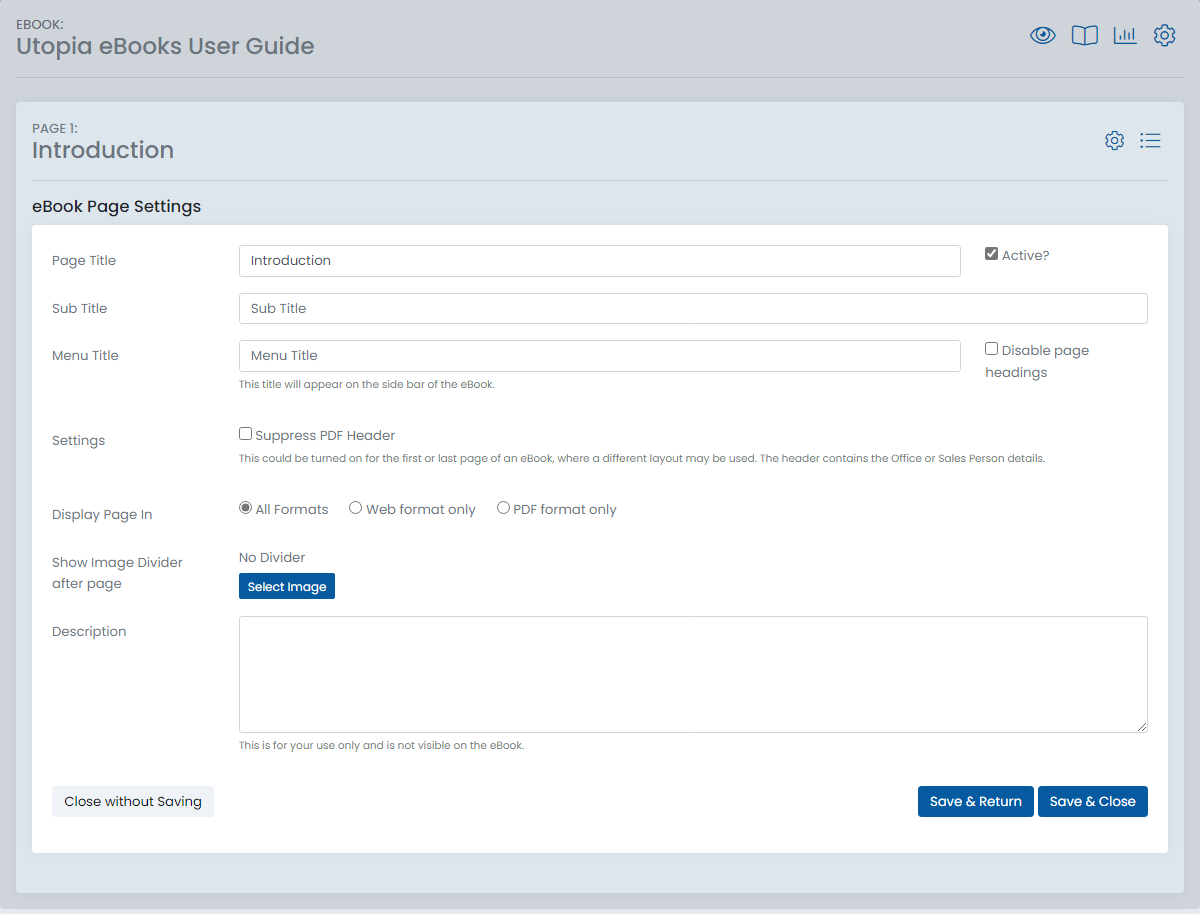This screenshot has height=914, width=1200.
Task: Select PDF format only radio option
Action: coord(503,508)
